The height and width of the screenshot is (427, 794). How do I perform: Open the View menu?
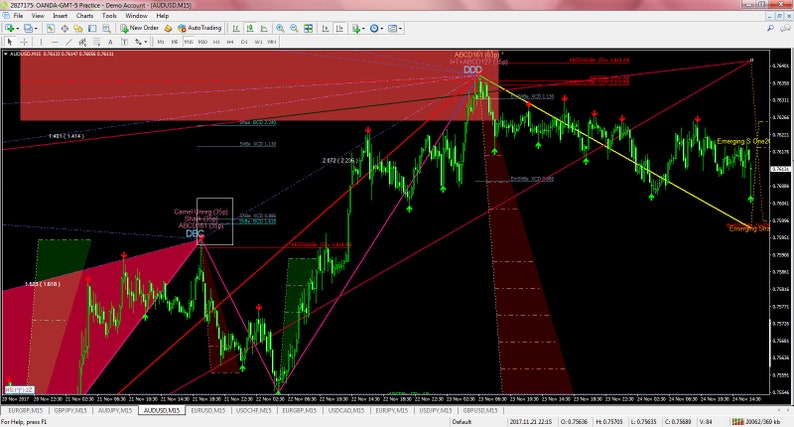38,16
